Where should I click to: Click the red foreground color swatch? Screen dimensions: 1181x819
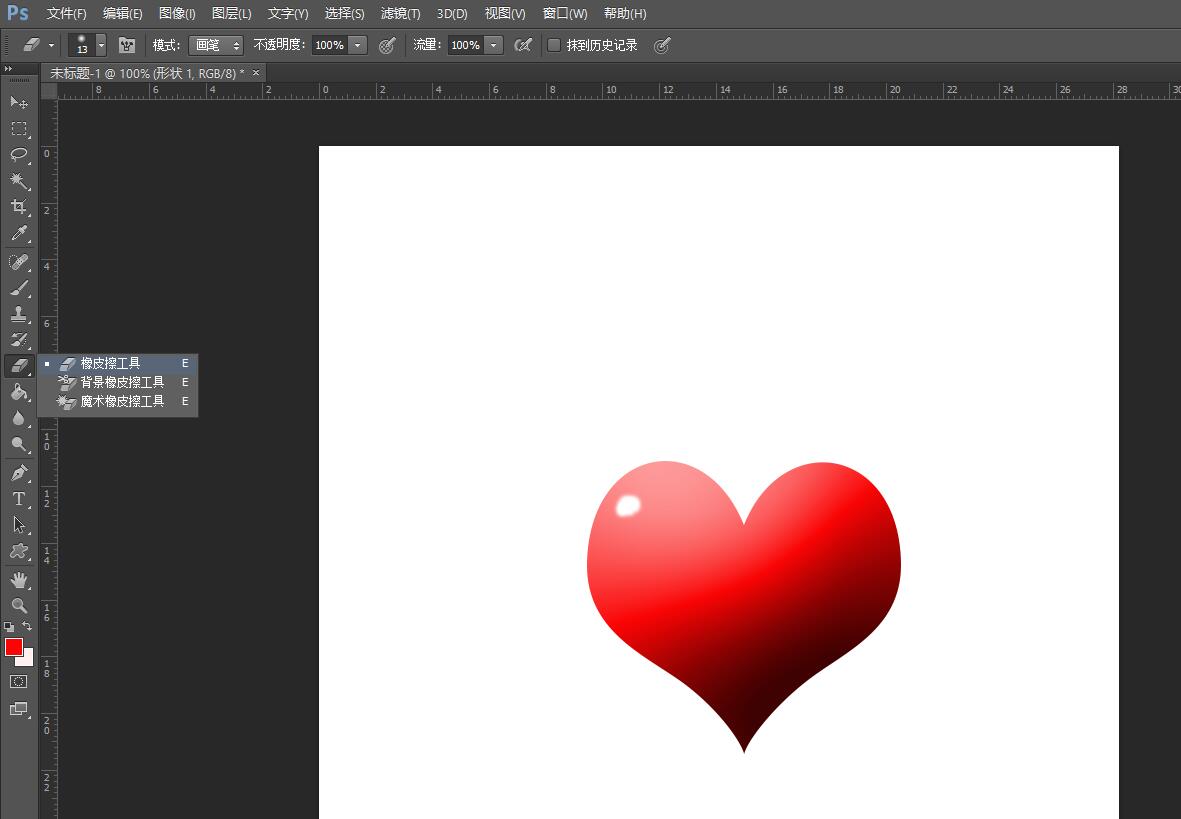tap(14, 647)
